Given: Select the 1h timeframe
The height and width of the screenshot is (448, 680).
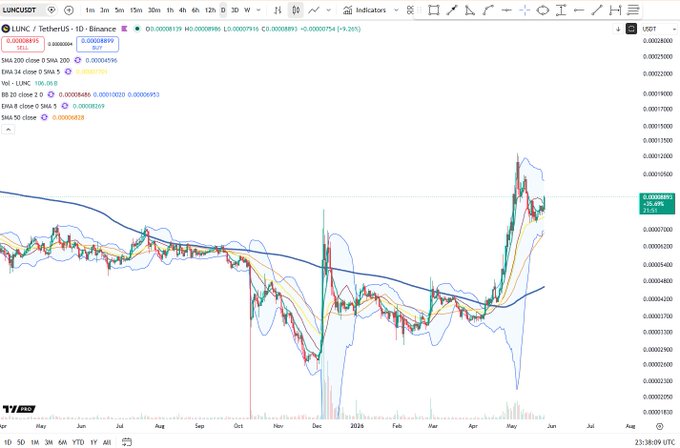Looking at the screenshot, I should click(170, 10).
